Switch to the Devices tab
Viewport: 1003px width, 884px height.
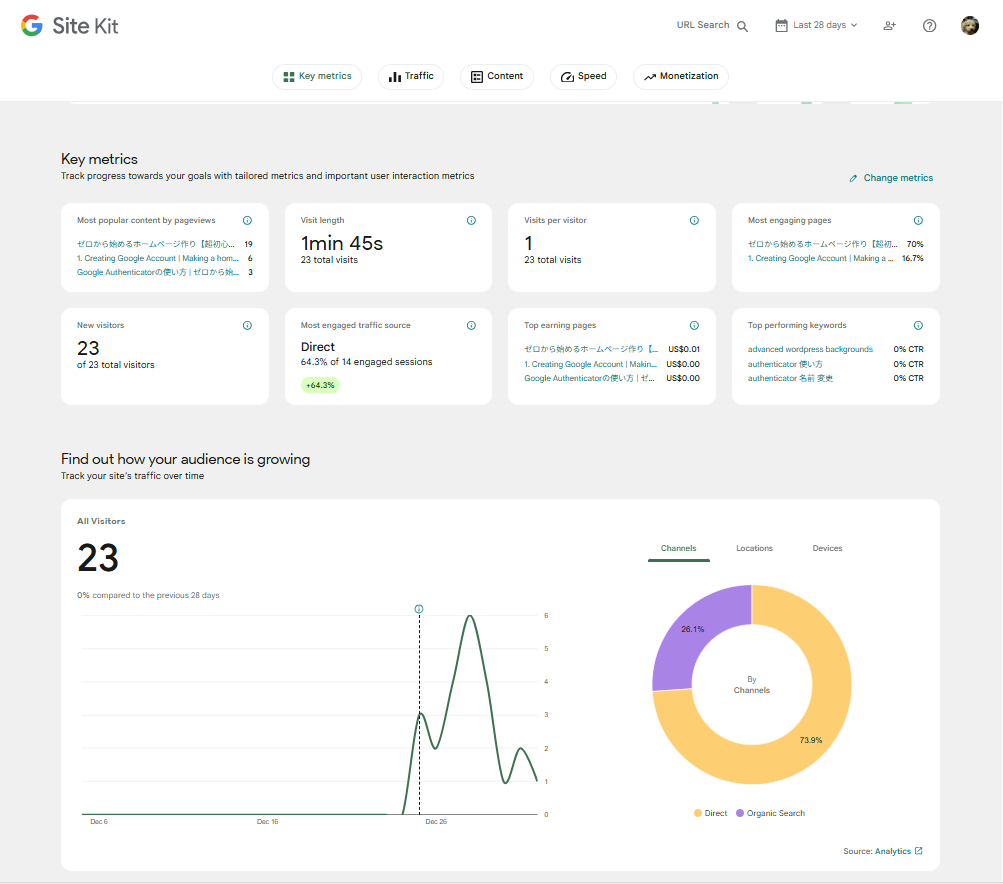827,549
